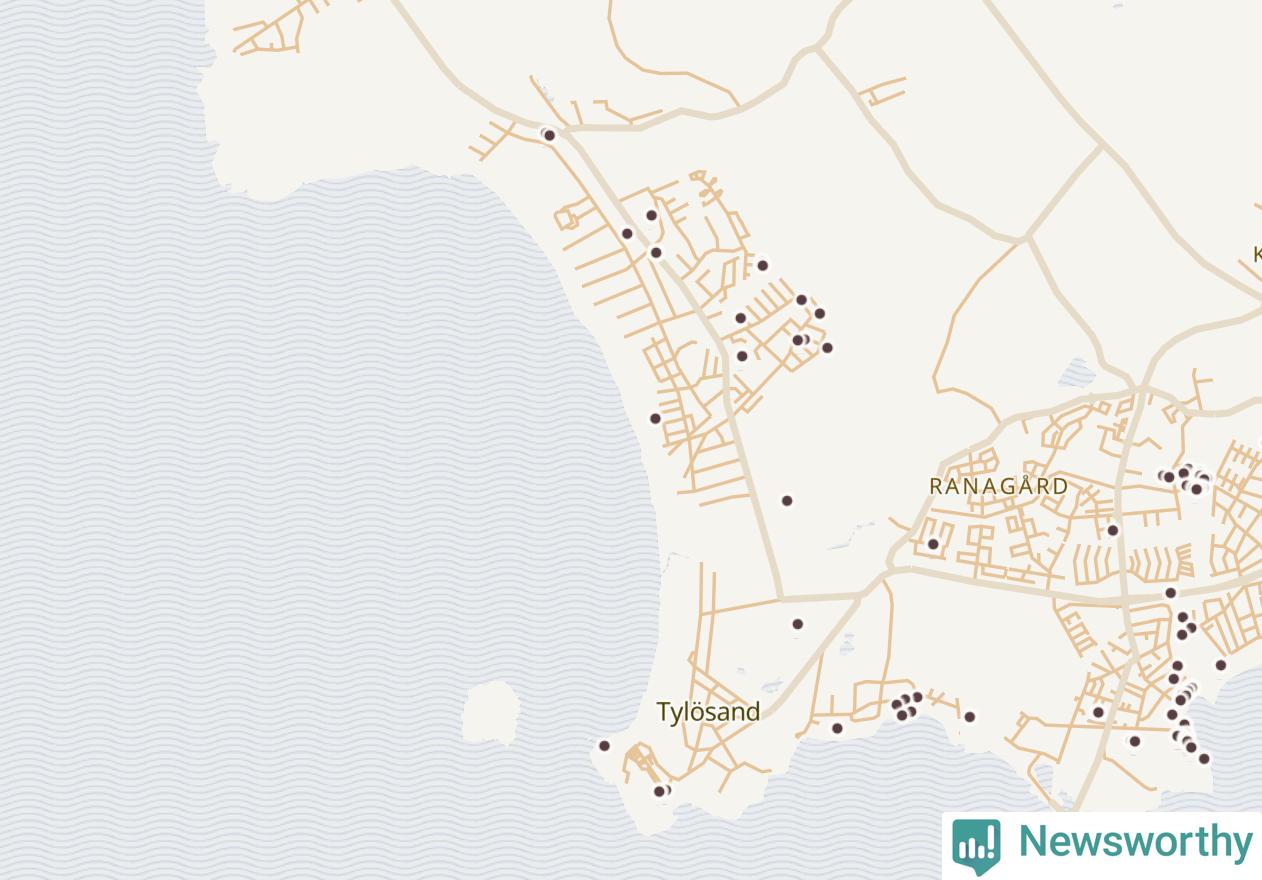Click the Tylösand place label
1262x880 pixels.
click(708, 712)
